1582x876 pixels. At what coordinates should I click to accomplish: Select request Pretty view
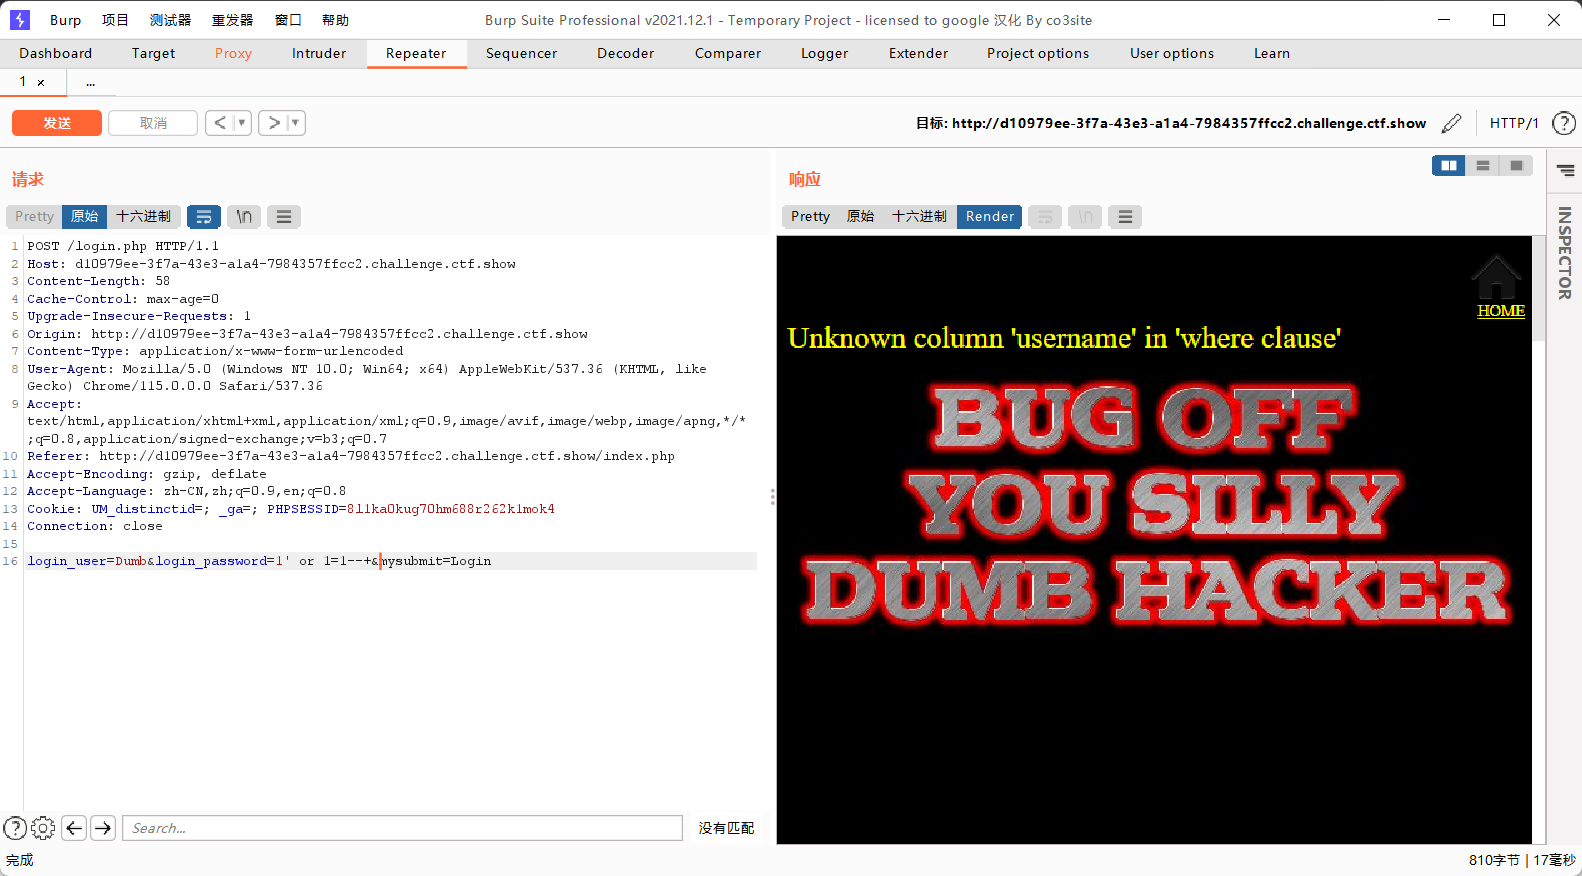point(34,216)
